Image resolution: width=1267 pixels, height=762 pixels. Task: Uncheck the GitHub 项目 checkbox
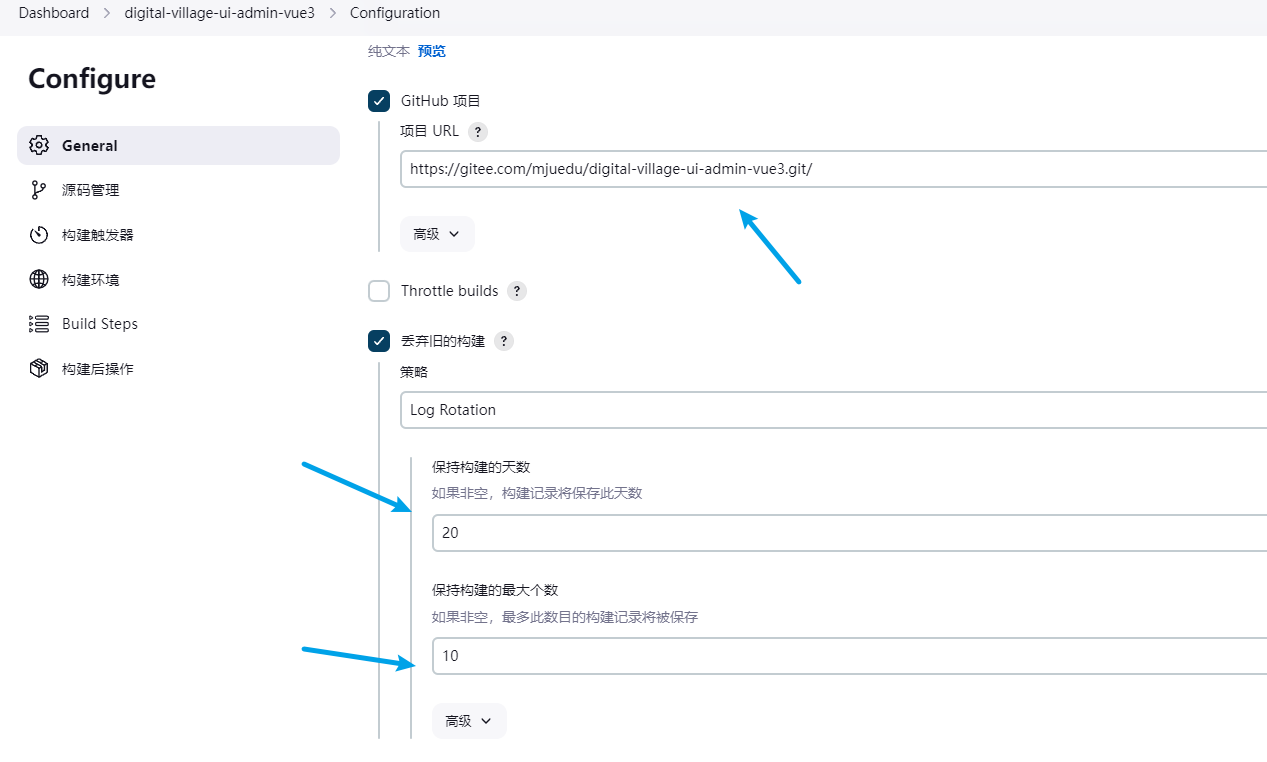coord(379,101)
